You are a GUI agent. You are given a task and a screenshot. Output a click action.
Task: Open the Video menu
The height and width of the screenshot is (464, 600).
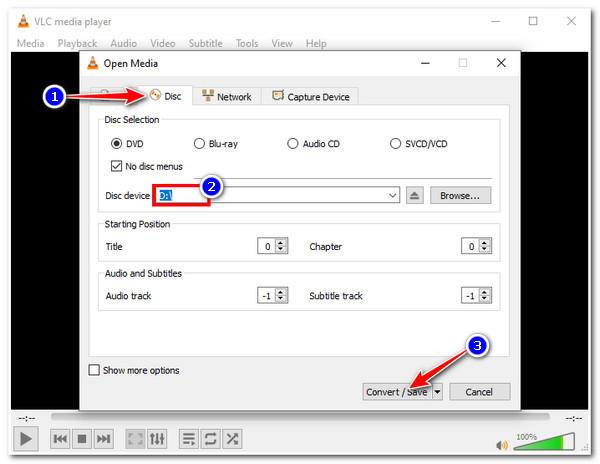coord(163,44)
